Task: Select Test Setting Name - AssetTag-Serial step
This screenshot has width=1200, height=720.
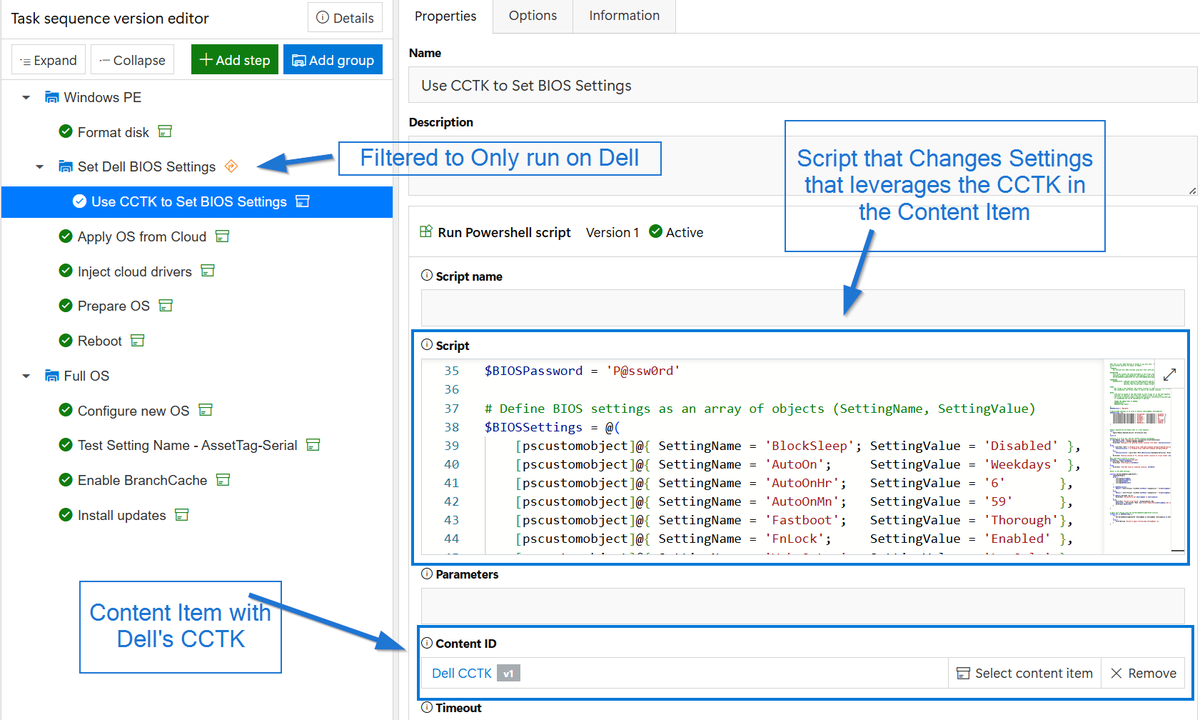Action: (x=187, y=445)
